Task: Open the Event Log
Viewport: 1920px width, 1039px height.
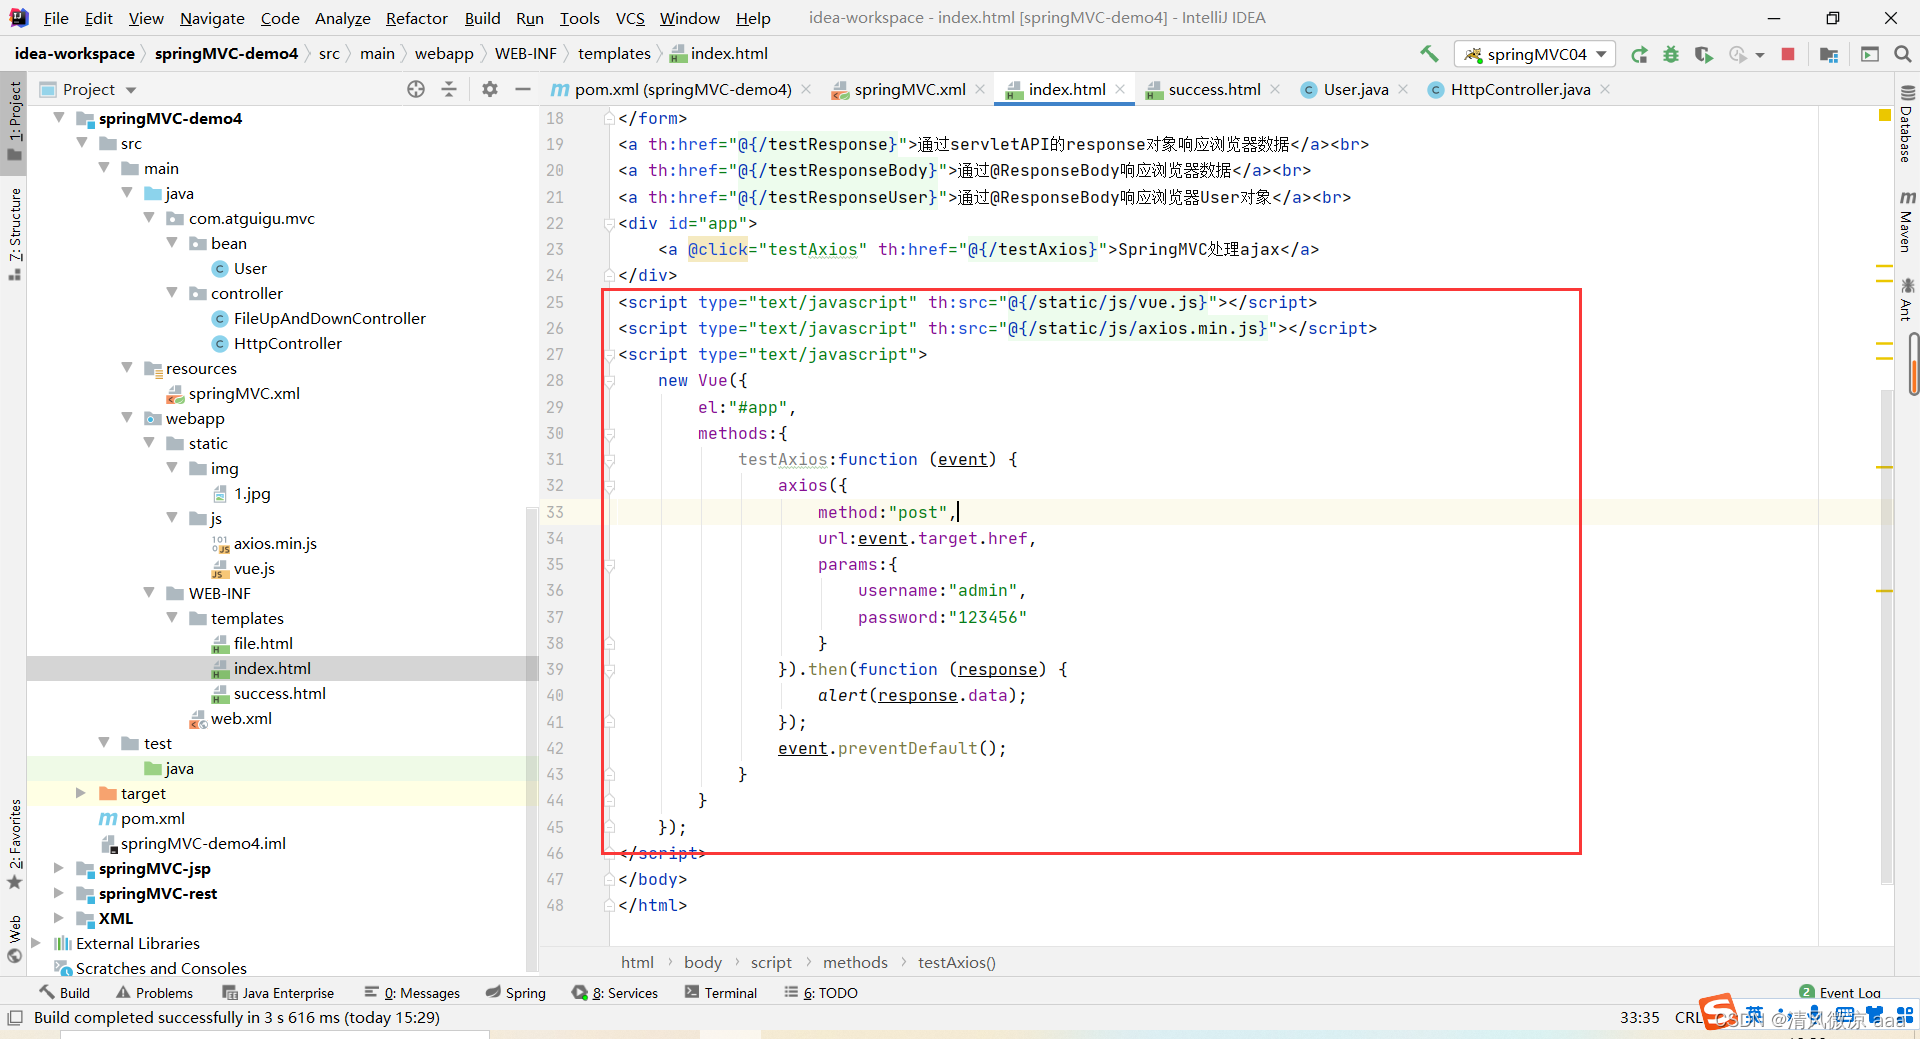Action: [1841, 993]
